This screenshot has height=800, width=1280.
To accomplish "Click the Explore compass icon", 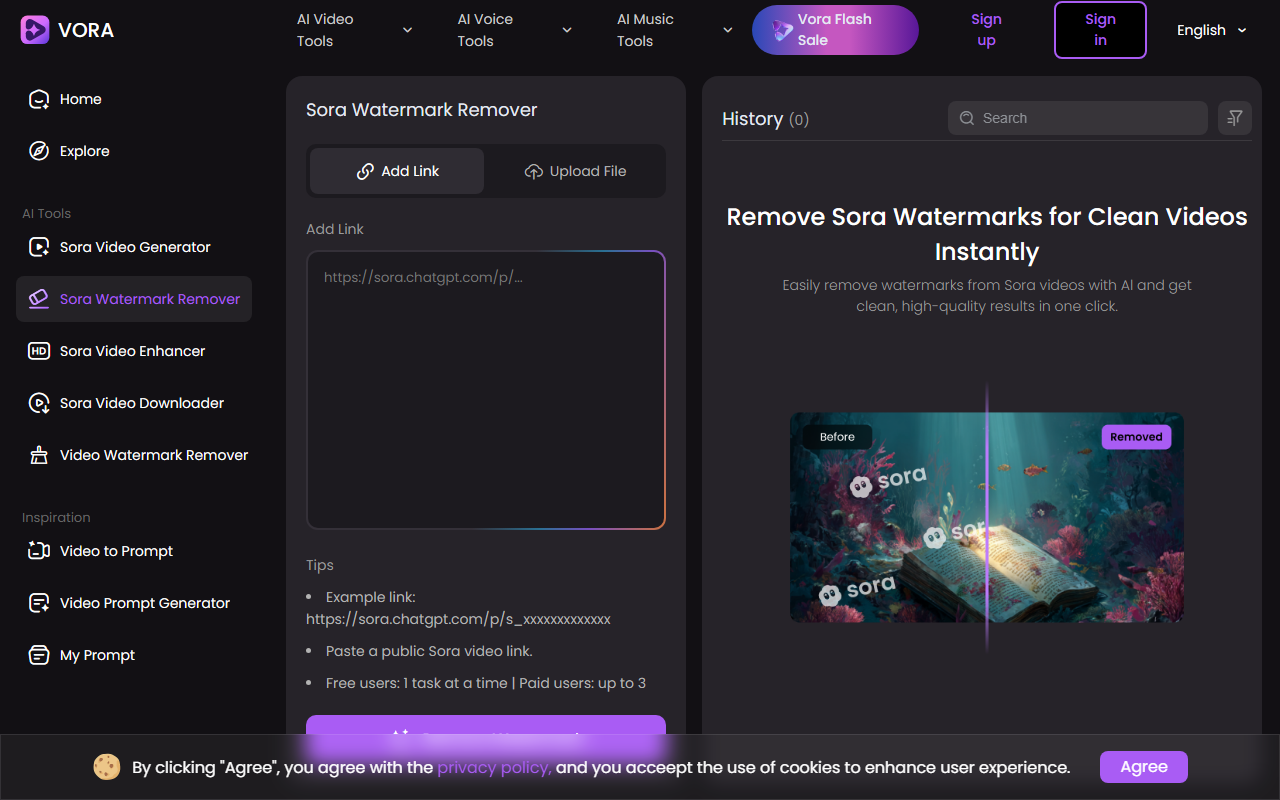I will (x=39, y=151).
